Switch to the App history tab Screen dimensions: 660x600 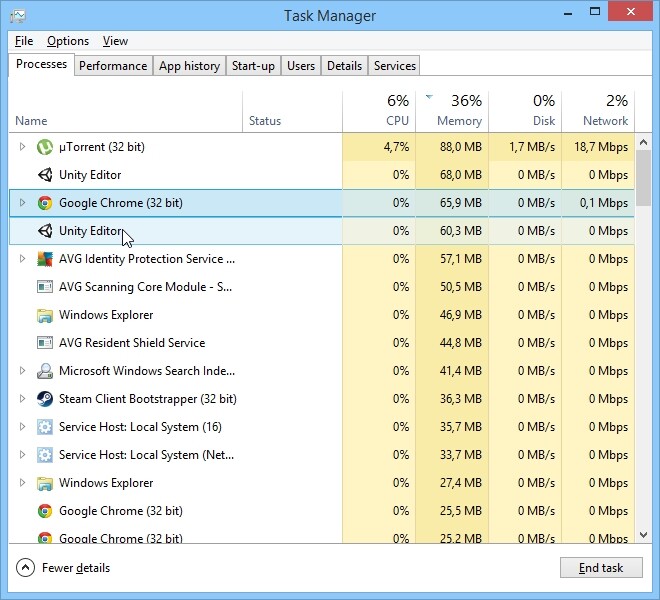click(x=189, y=66)
